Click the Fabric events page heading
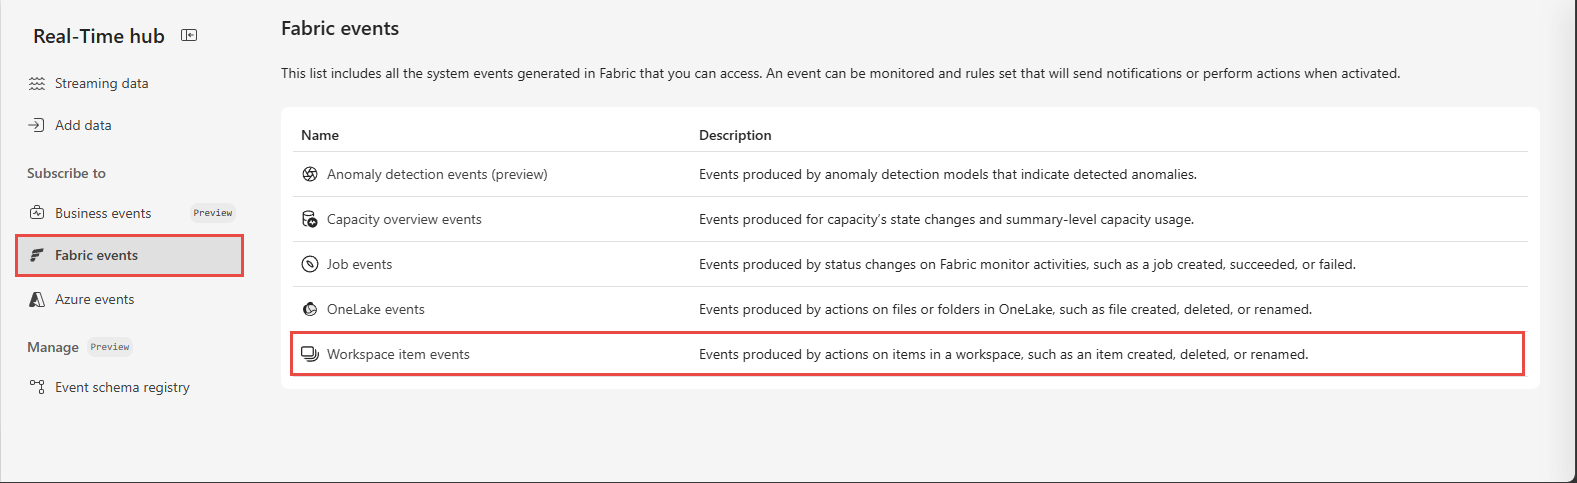 tap(340, 28)
